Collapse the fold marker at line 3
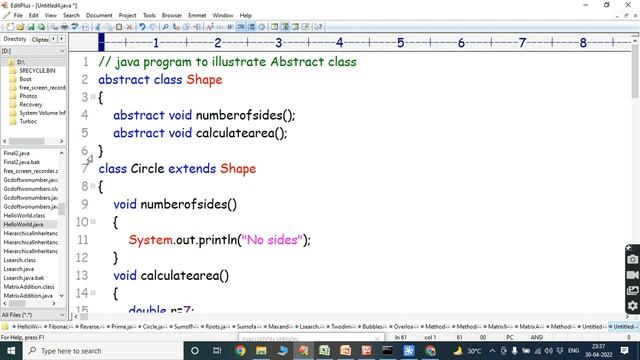Image resolution: width=640 pixels, height=360 pixels. coord(93,97)
